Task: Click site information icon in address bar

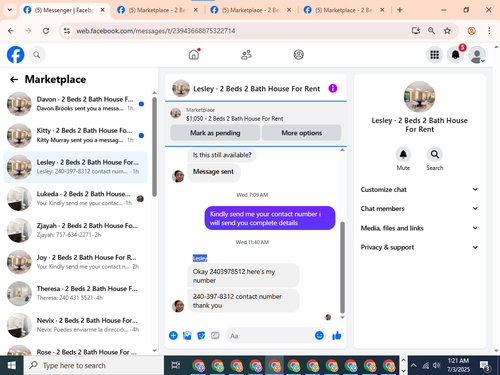Action: click(x=67, y=31)
